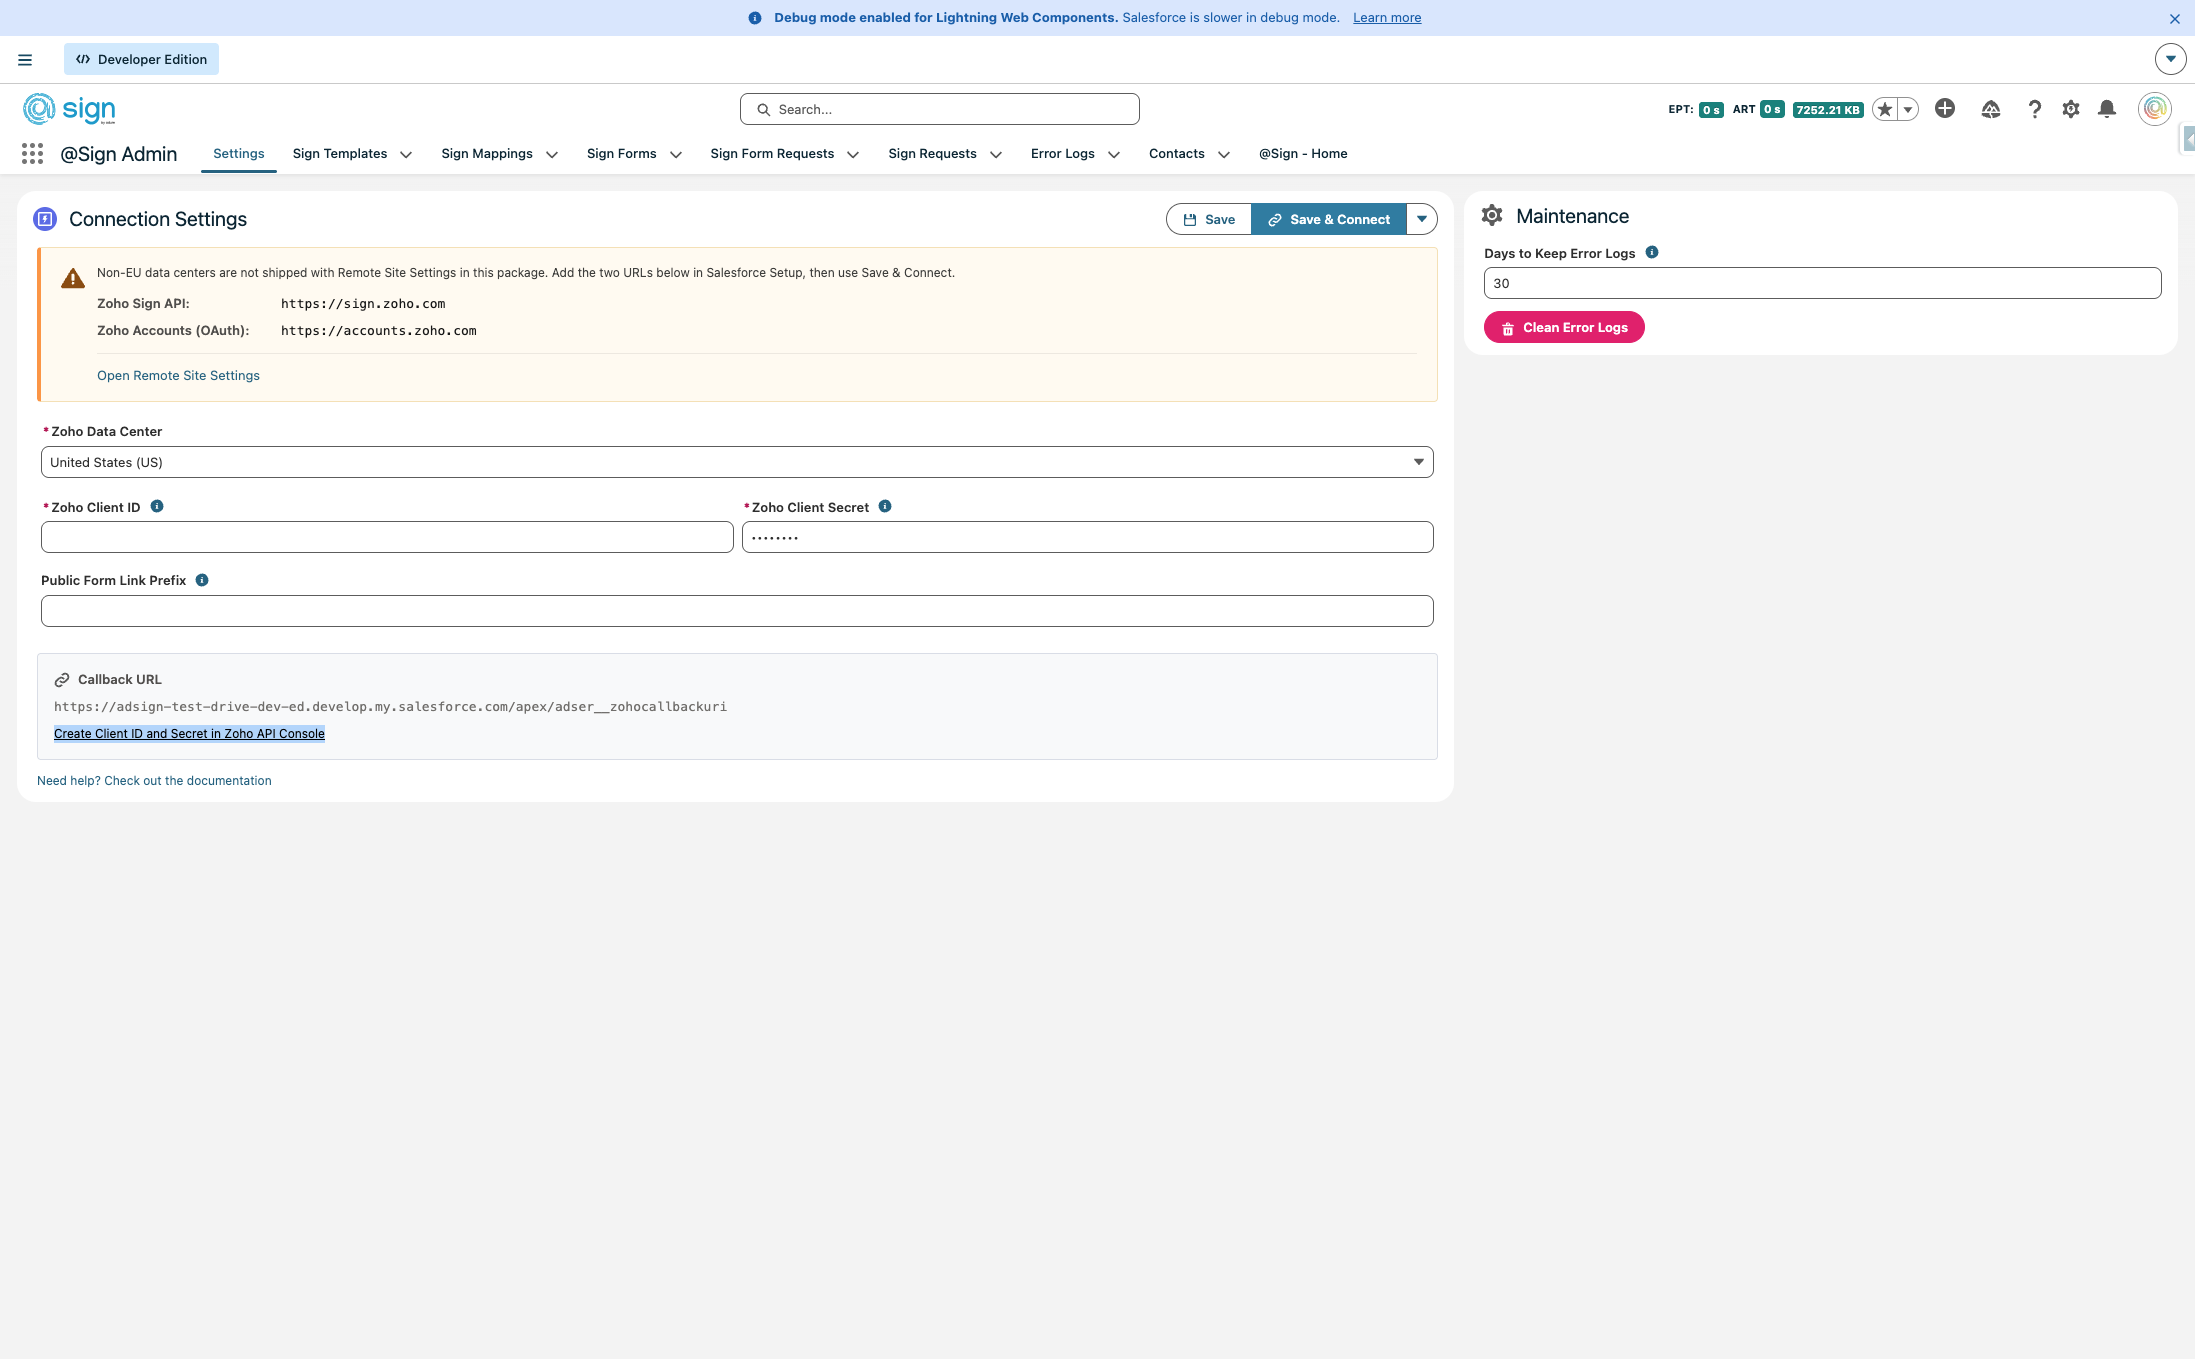Go to the @Sign - Home tab

pyautogui.click(x=1302, y=154)
